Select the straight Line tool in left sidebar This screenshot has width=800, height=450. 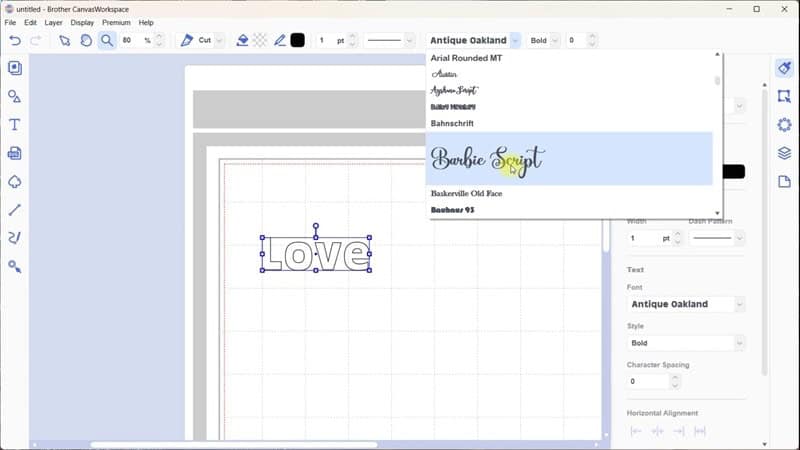click(x=15, y=210)
